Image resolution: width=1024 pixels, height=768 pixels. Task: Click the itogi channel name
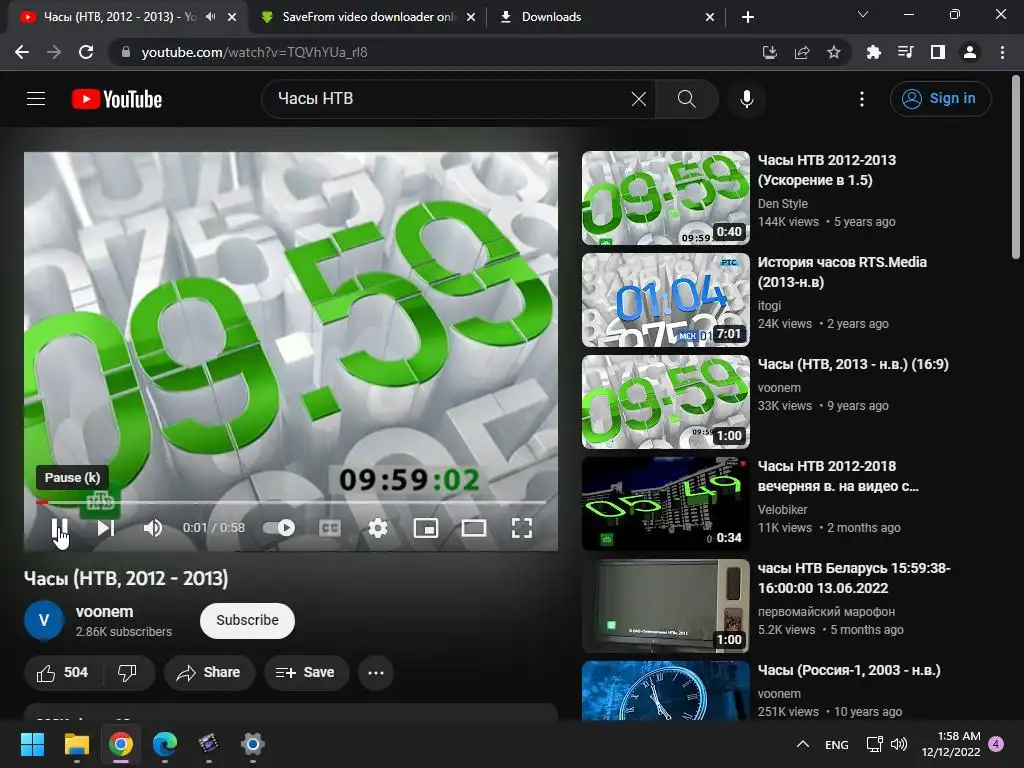click(x=769, y=306)
